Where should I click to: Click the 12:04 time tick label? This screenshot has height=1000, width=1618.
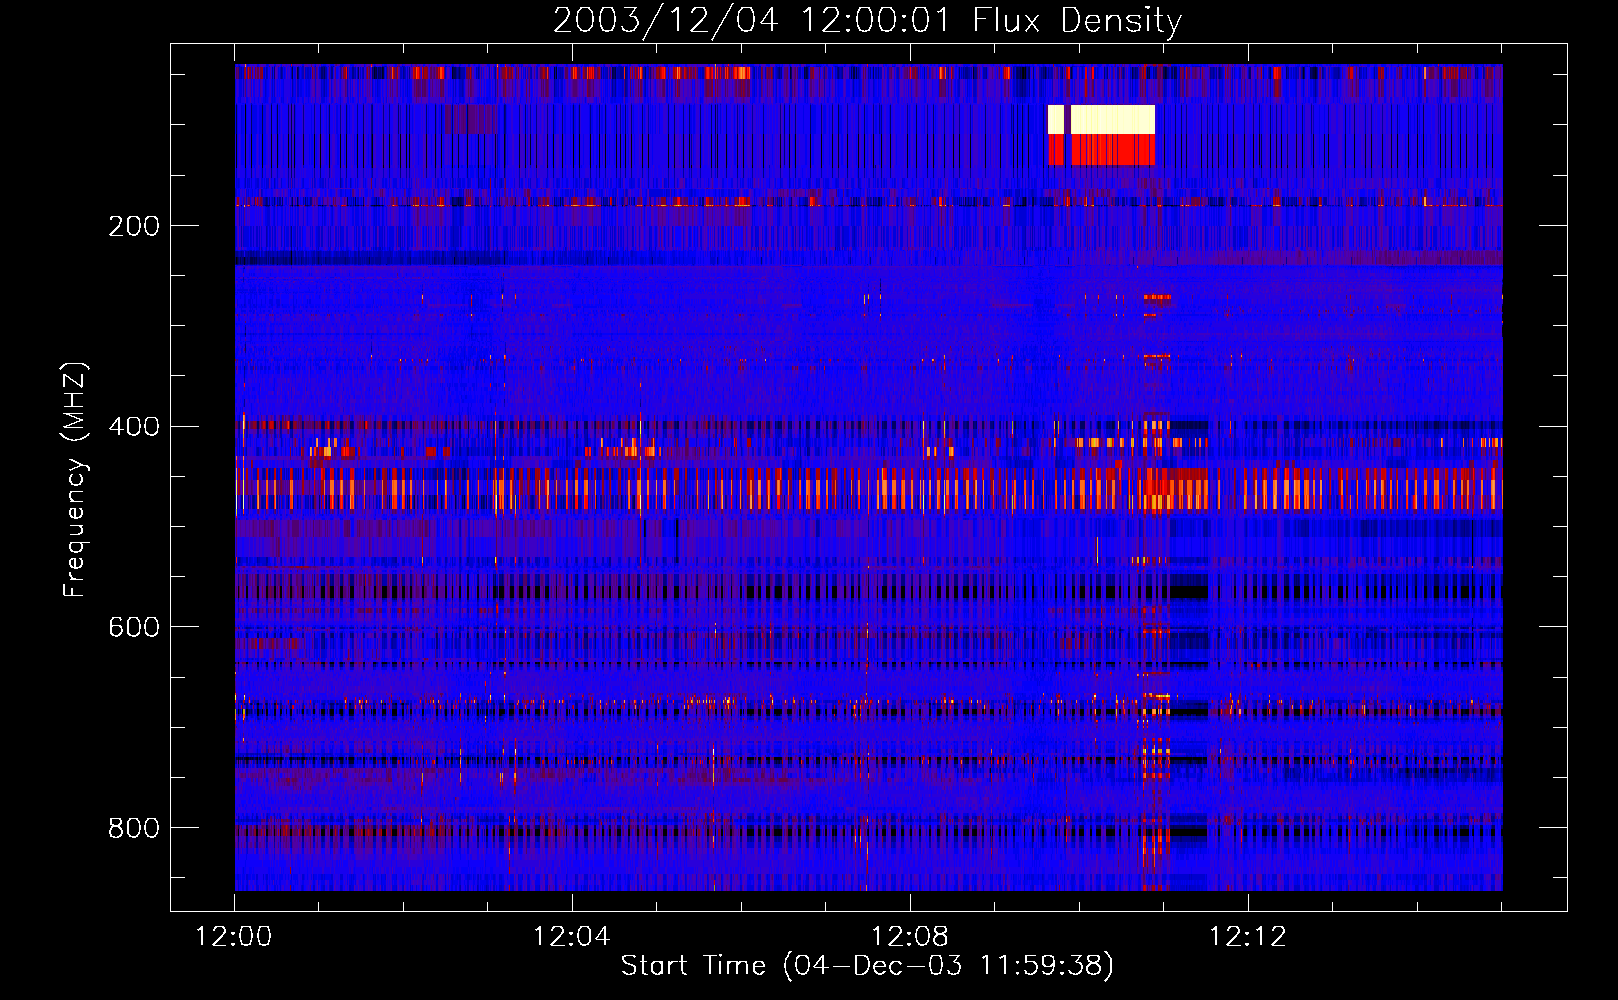(x=572, y=937)
